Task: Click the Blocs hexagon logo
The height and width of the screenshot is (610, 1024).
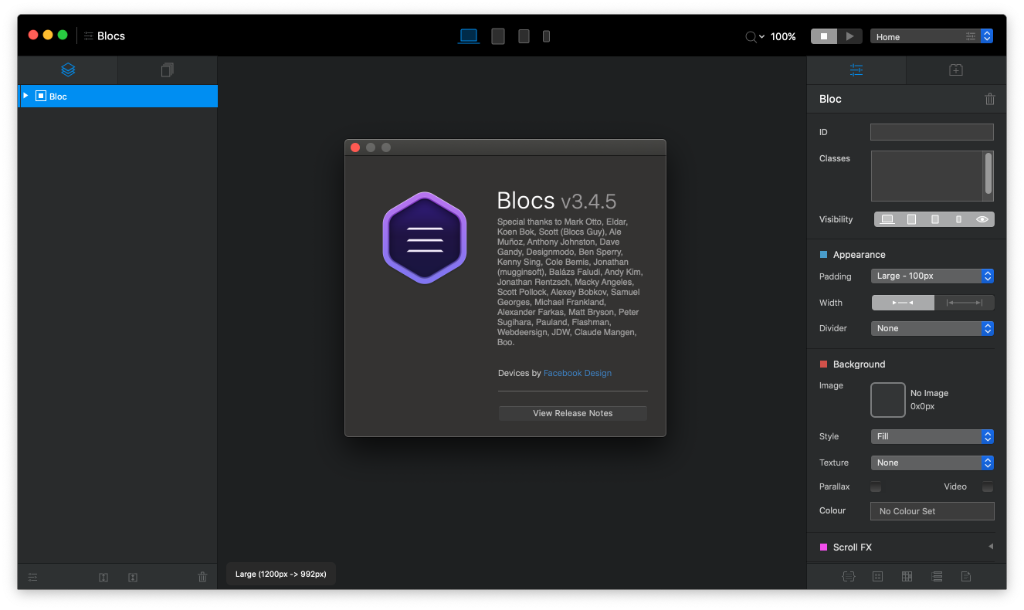Action: [x=424, y=238]
